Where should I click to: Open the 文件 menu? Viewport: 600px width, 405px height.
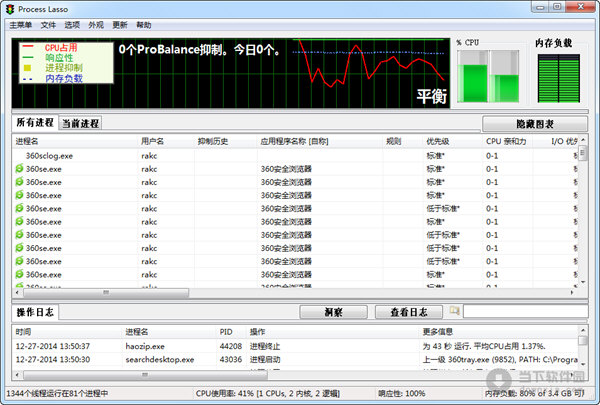[48, 25]
